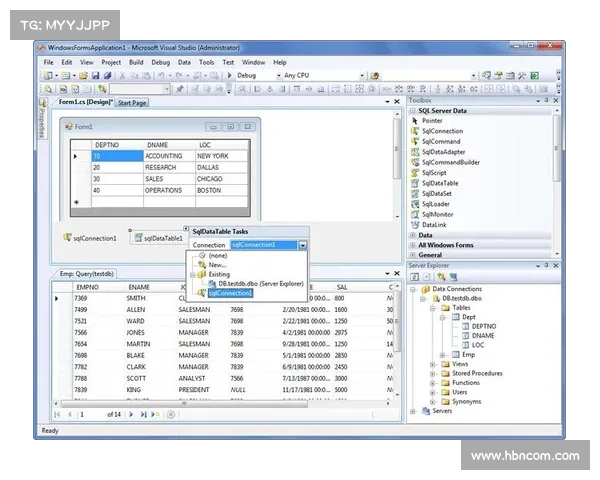Expand the Stored Procedures folder

432,374
